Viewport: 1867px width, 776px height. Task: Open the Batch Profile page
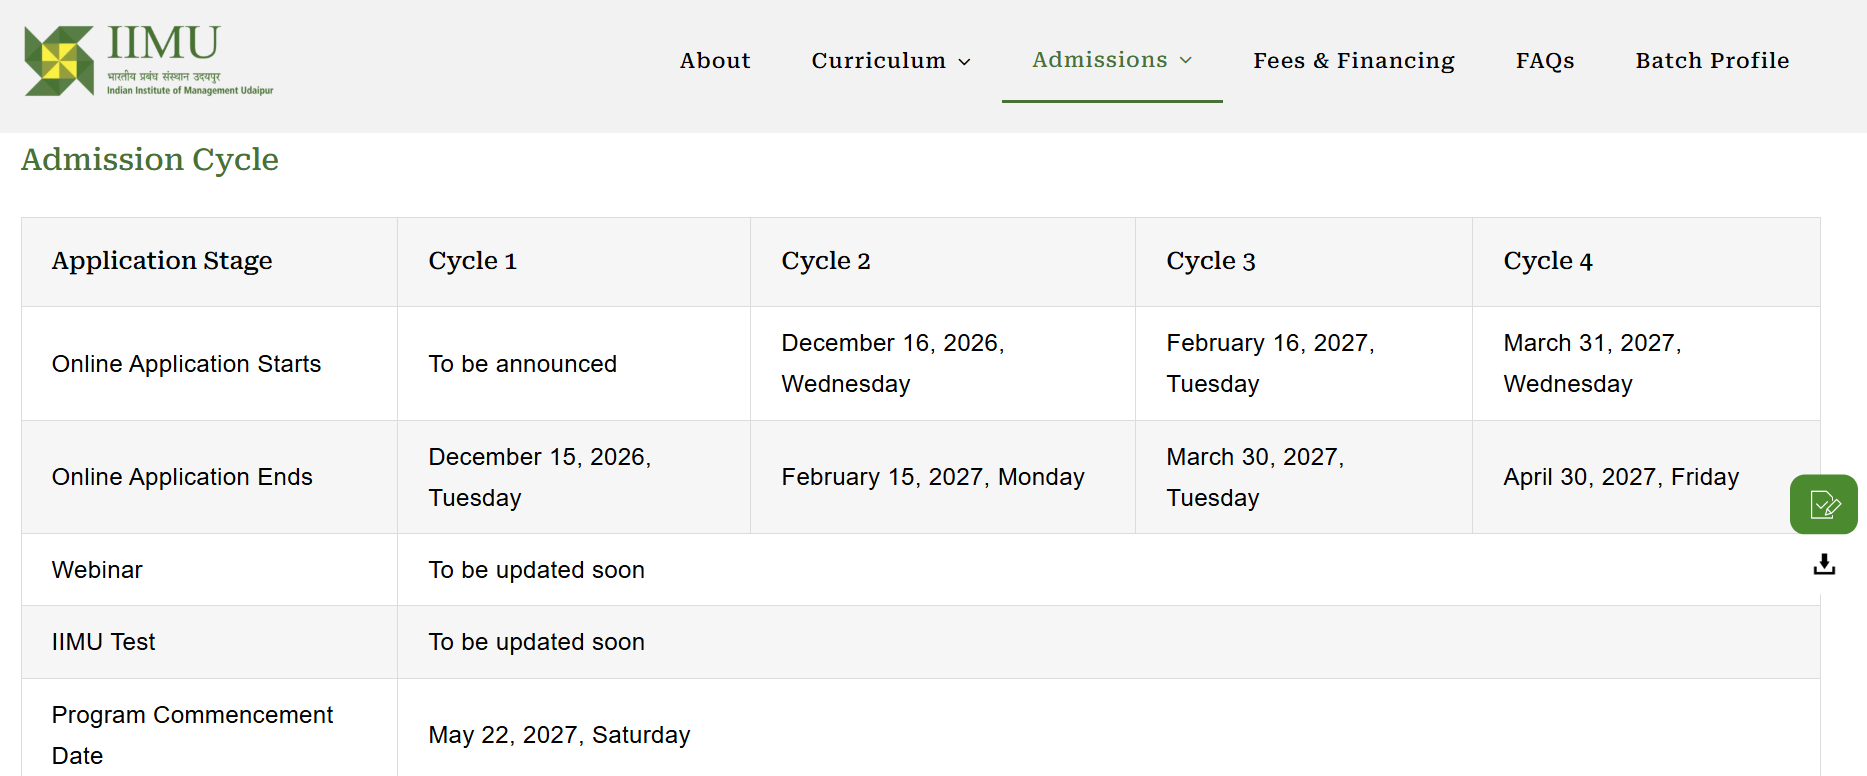[x=1712, y=61]
